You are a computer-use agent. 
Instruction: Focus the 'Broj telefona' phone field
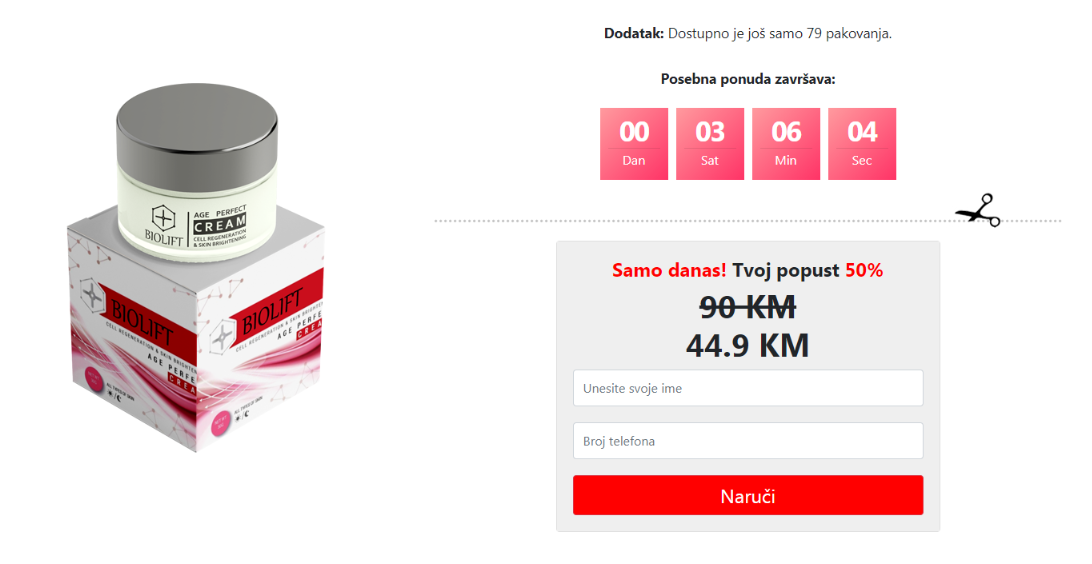(748, 441)
